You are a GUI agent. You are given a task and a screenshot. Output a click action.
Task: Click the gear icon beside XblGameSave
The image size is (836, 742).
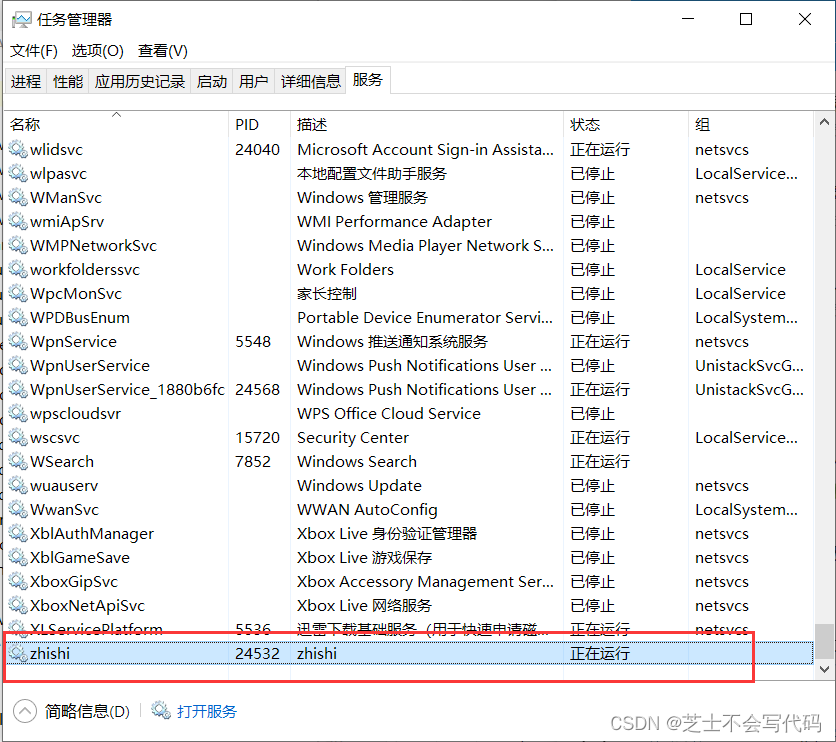coord(18,557)
